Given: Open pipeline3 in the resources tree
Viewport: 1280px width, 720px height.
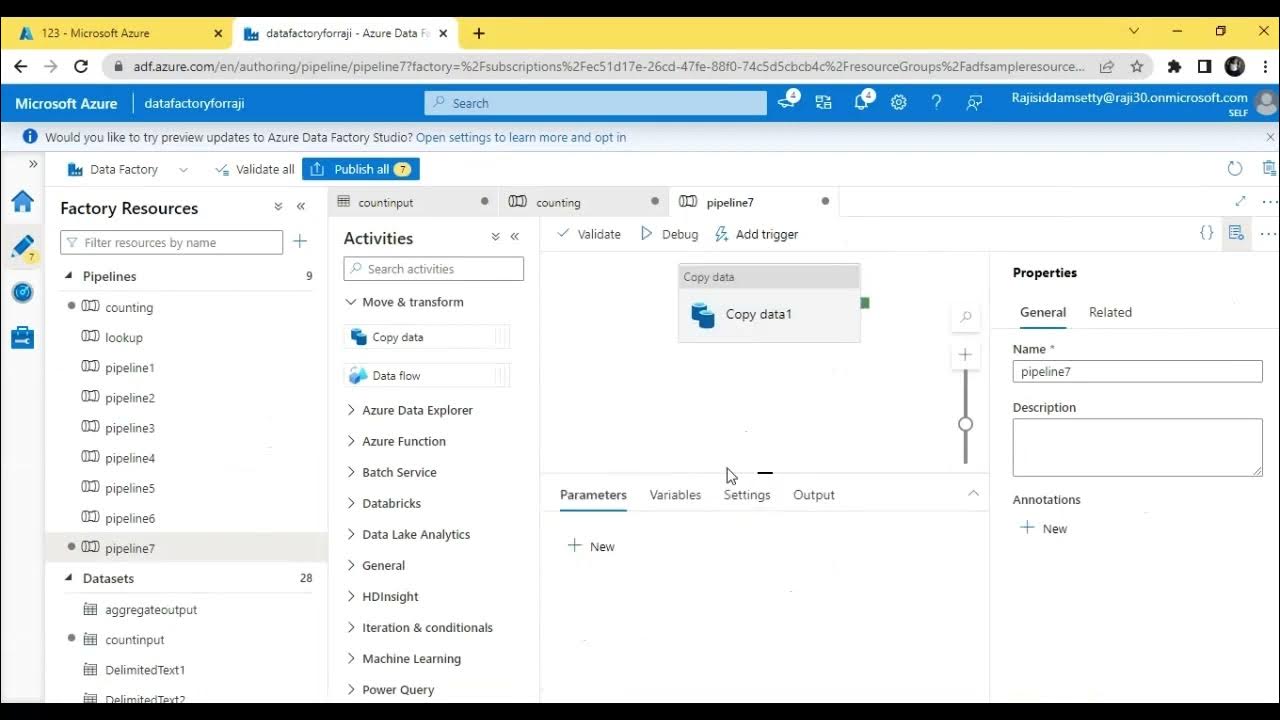Looking at the screenshot, I should [x=130, y=428].
